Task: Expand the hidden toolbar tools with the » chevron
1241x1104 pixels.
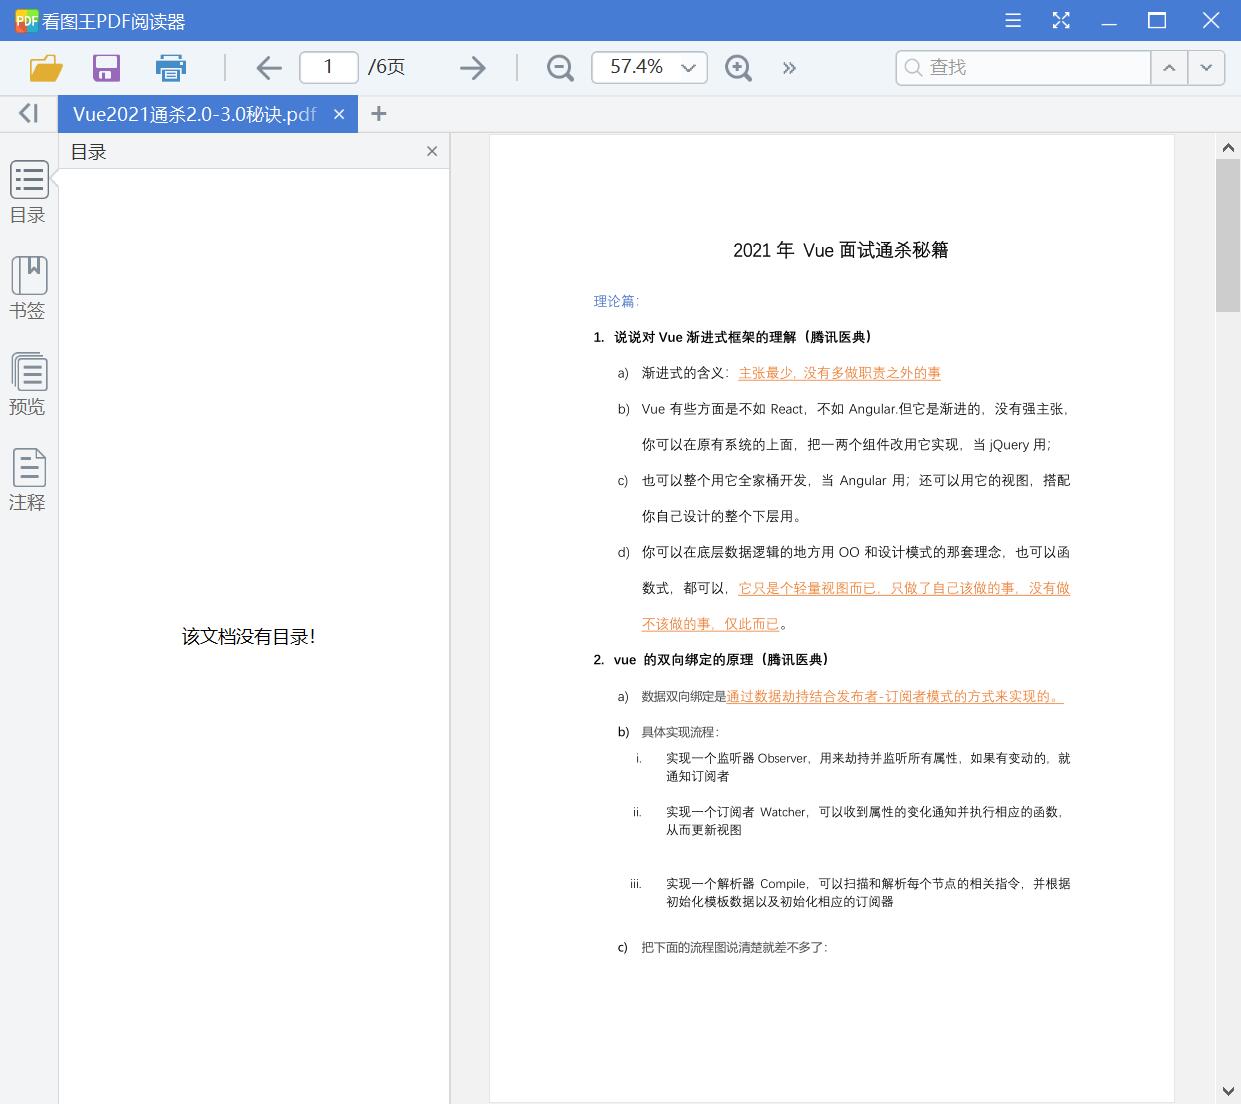Action: [789, 68]
